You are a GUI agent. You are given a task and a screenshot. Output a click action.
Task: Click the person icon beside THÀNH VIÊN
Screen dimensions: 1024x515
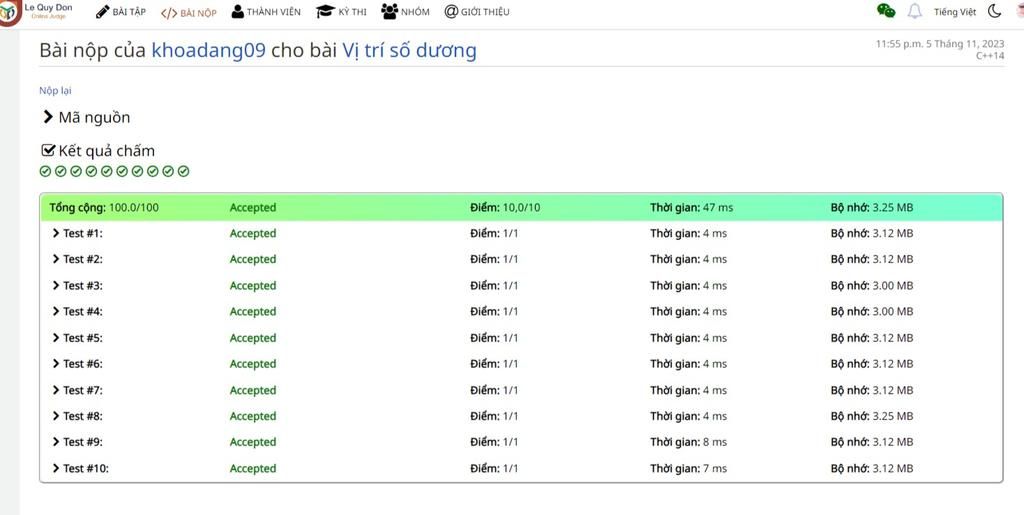238,11
